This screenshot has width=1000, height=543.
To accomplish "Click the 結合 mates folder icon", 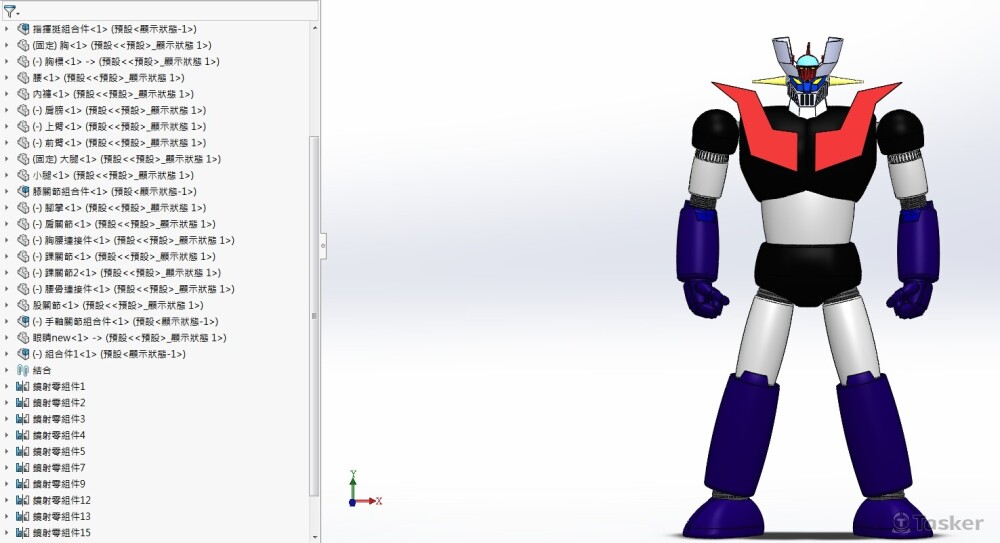I will coord(24,370).
